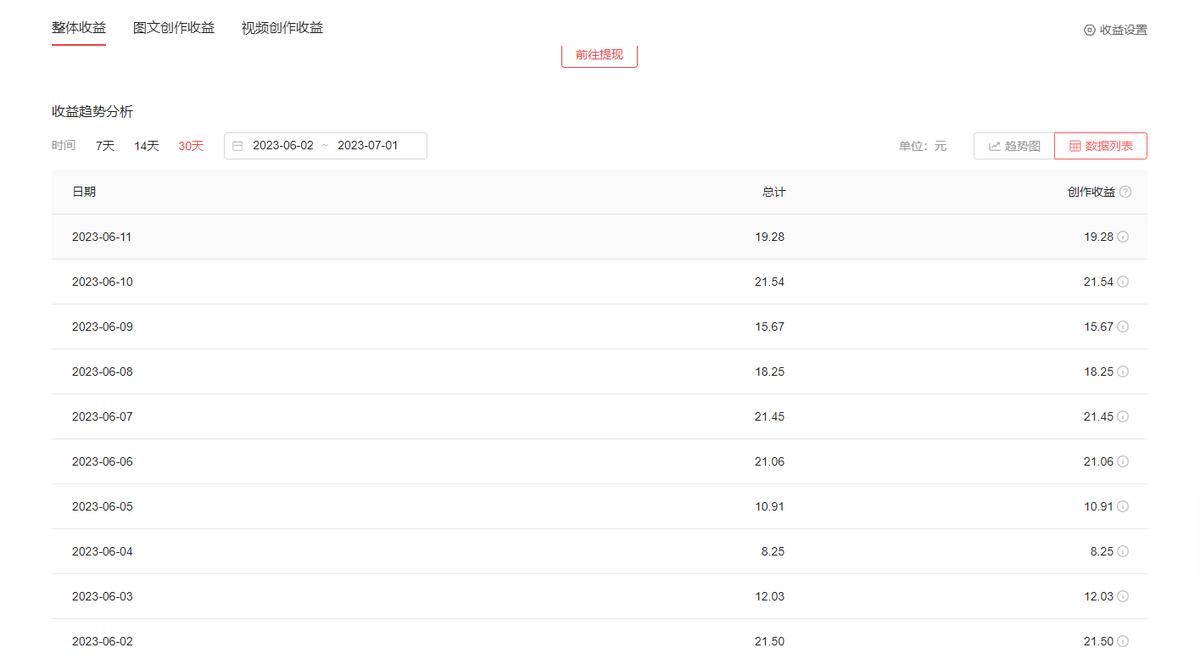Click info icon for the 19.28 row

click(x=1123, y=237)
